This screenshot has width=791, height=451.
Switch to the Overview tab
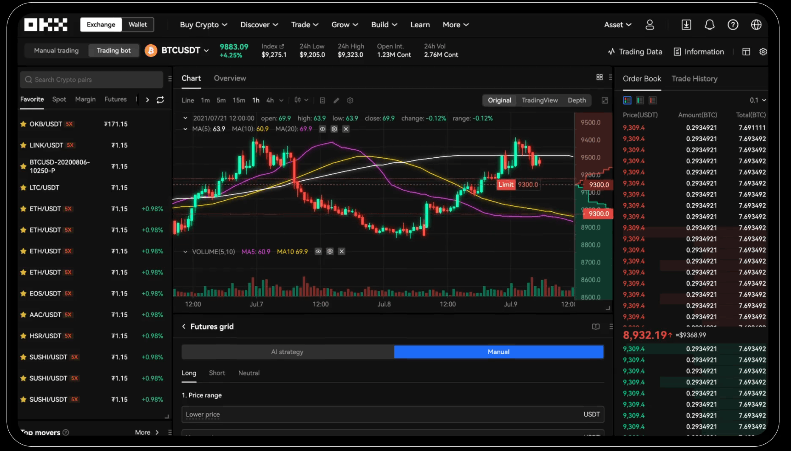coord(230,78)
